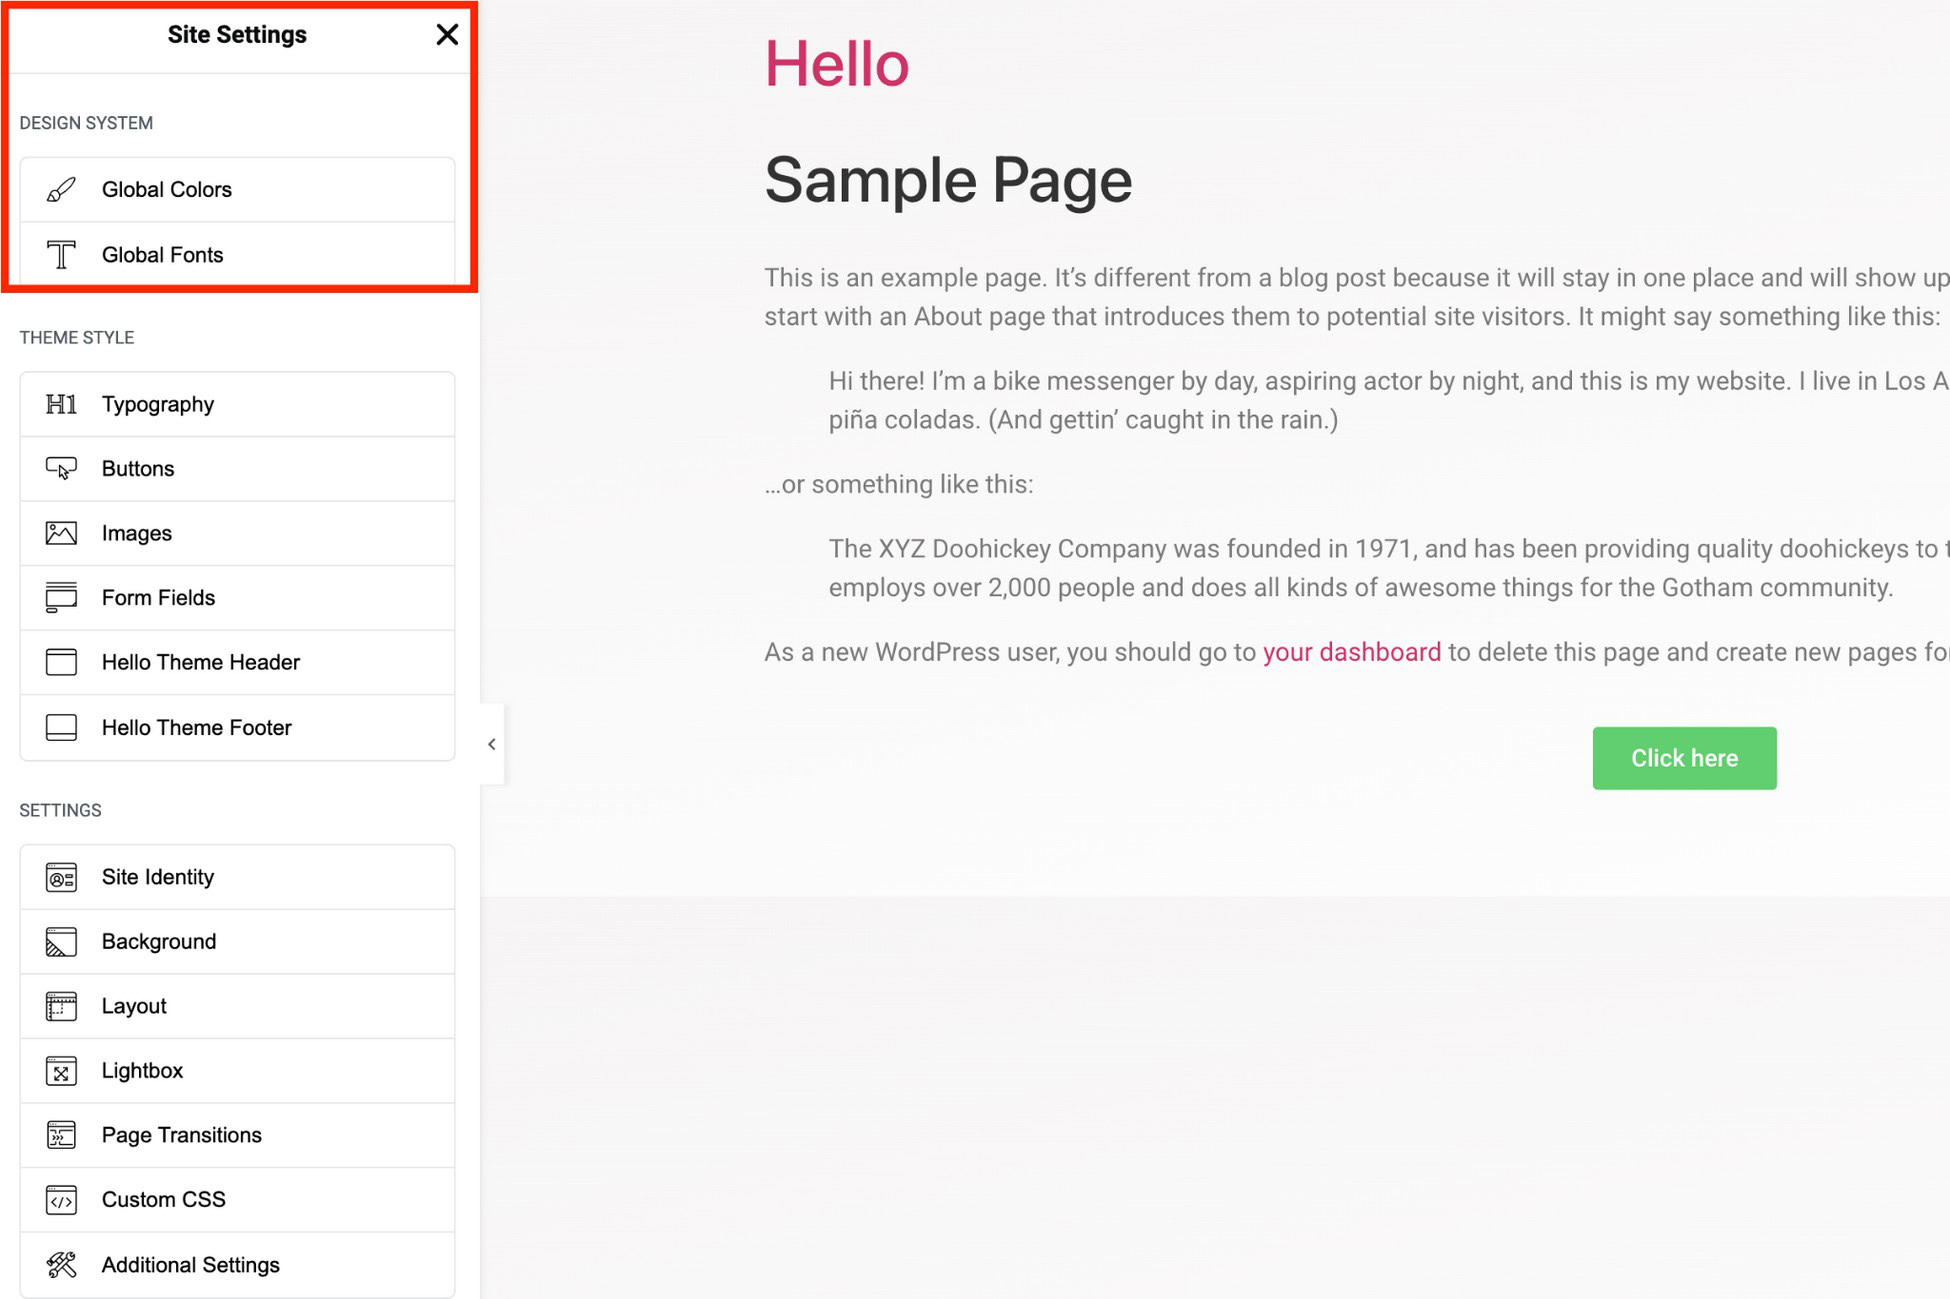
Task: Click the Hello Theme Header icon
Action: pyautogui.click(x=61, y=662)
